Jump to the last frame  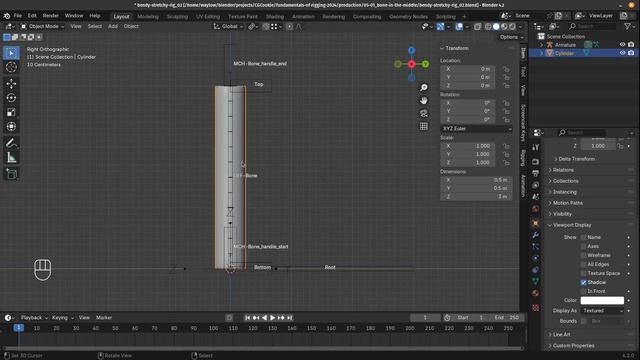(289, 318)
